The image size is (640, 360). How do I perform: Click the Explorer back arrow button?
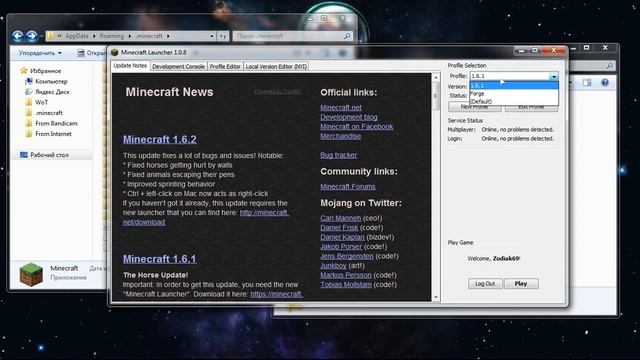(18, 36)
